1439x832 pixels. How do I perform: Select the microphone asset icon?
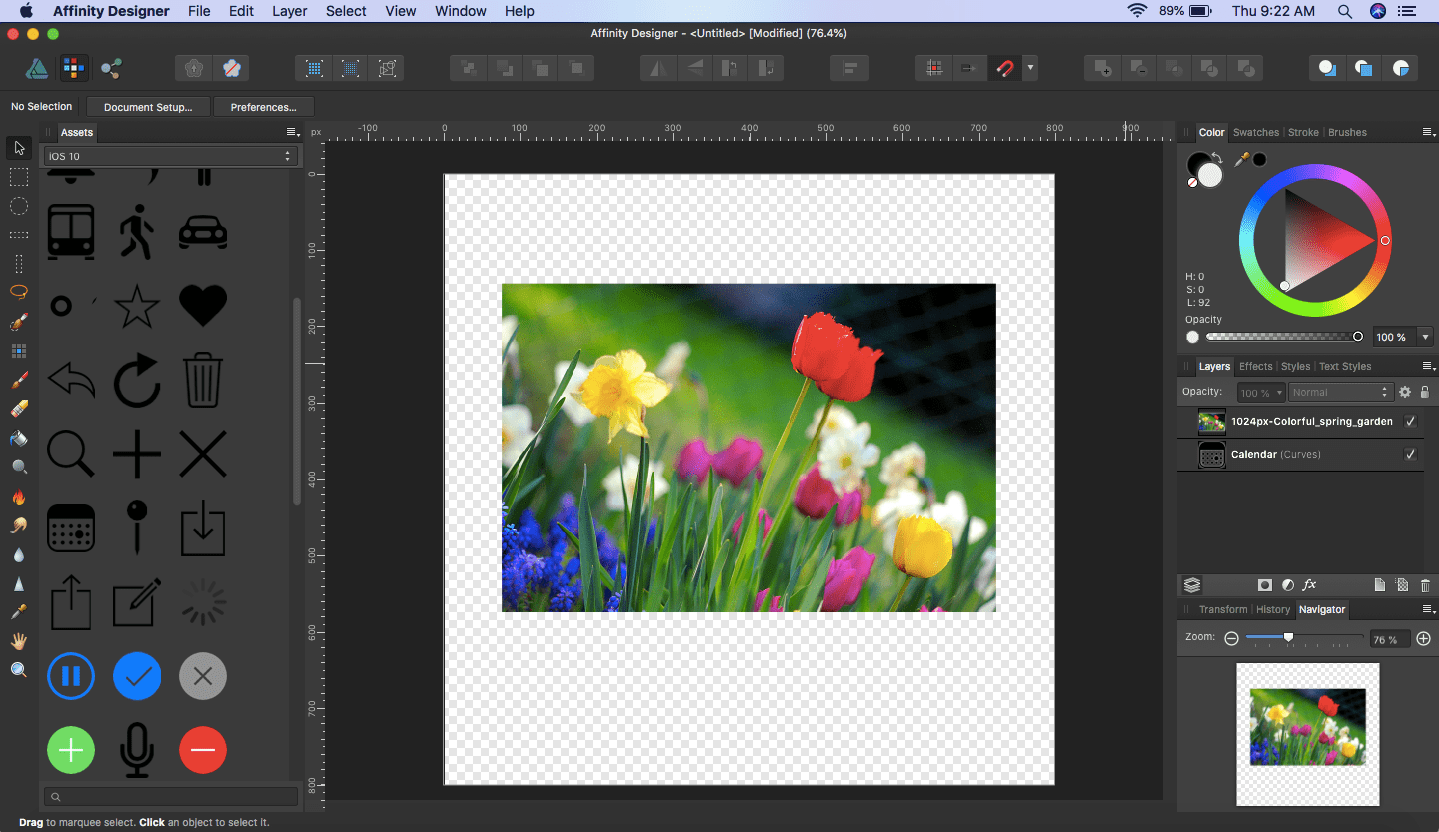tap(137, 750)
